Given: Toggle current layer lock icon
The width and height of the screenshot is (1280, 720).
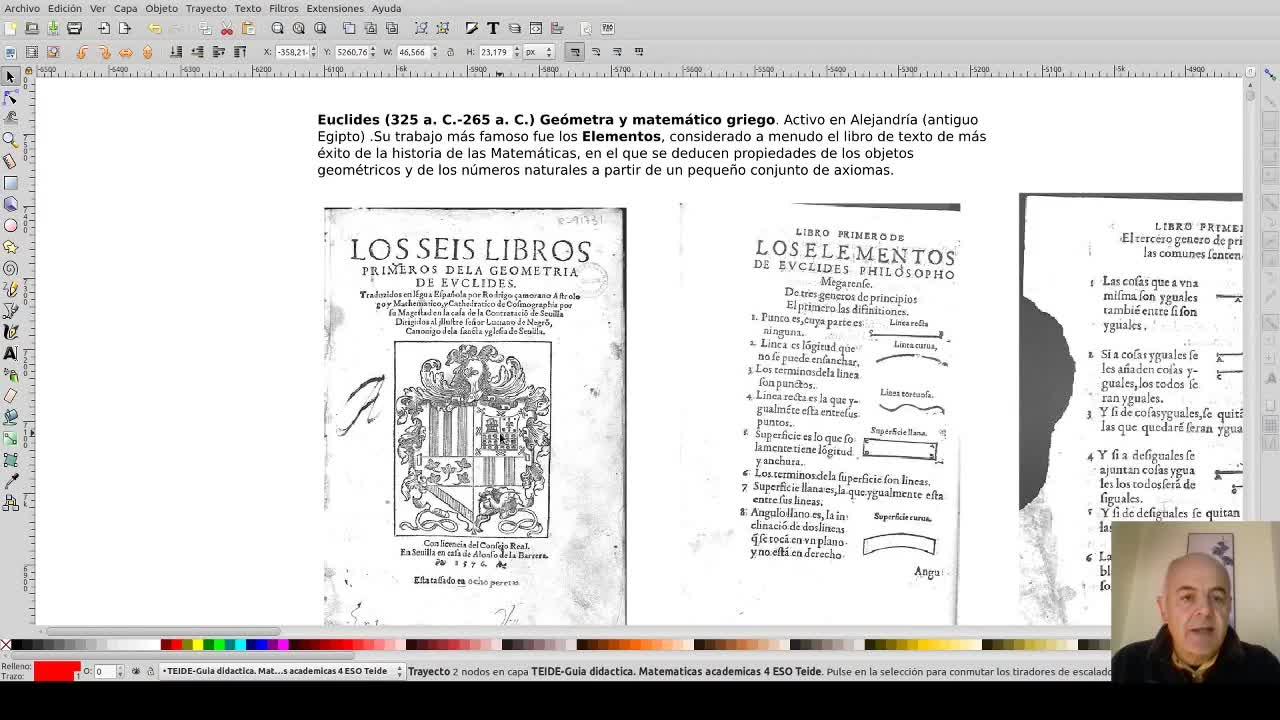Looking at the screenshot, I should click(150, 671).
